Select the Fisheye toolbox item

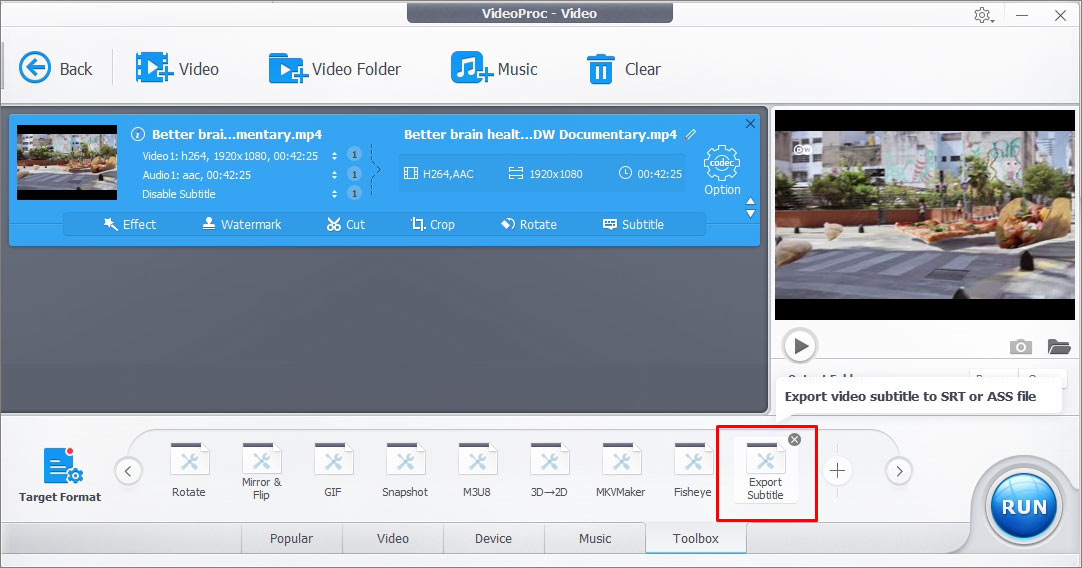tap(693, 471)
